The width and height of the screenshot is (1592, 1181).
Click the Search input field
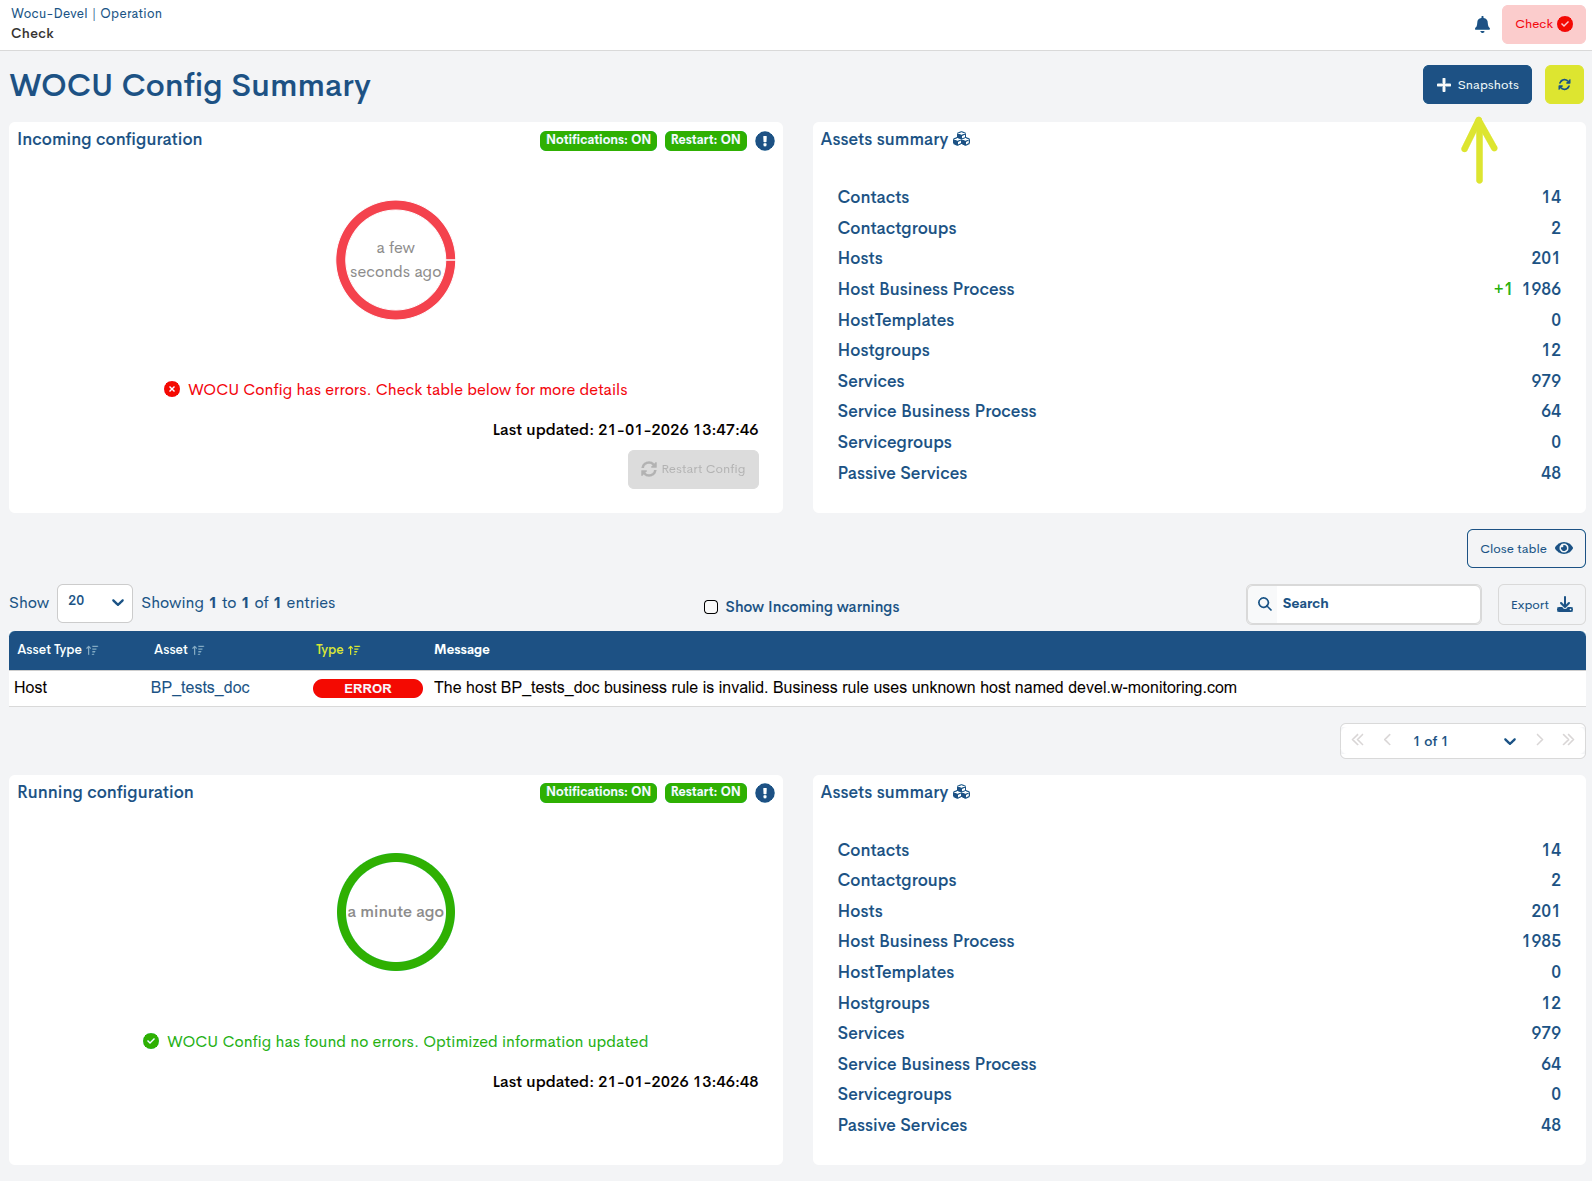(x=1375, y=604)
